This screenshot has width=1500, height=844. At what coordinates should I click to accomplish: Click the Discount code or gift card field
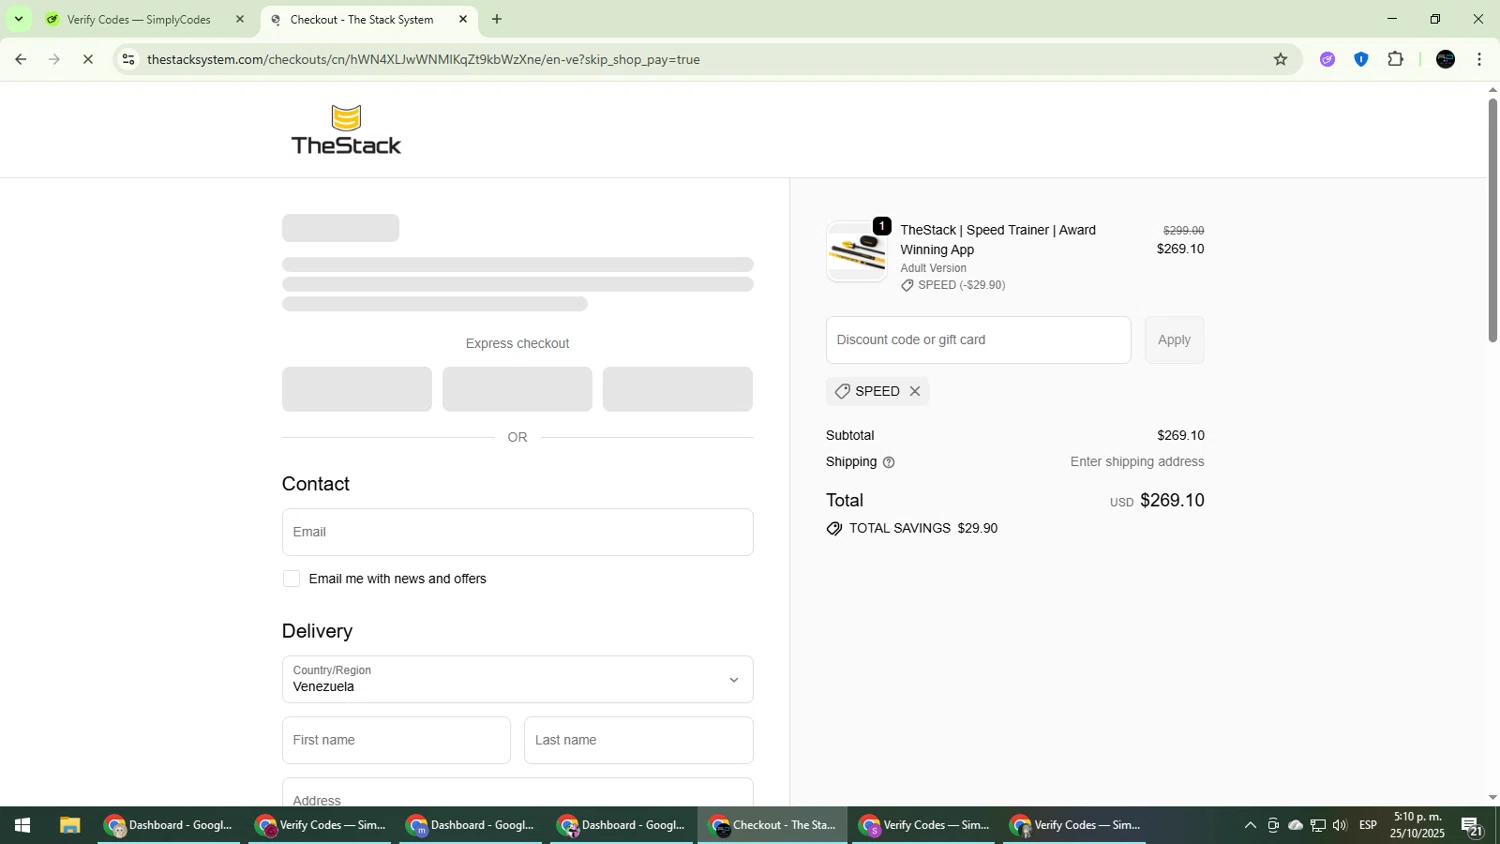tap(978, 340)
